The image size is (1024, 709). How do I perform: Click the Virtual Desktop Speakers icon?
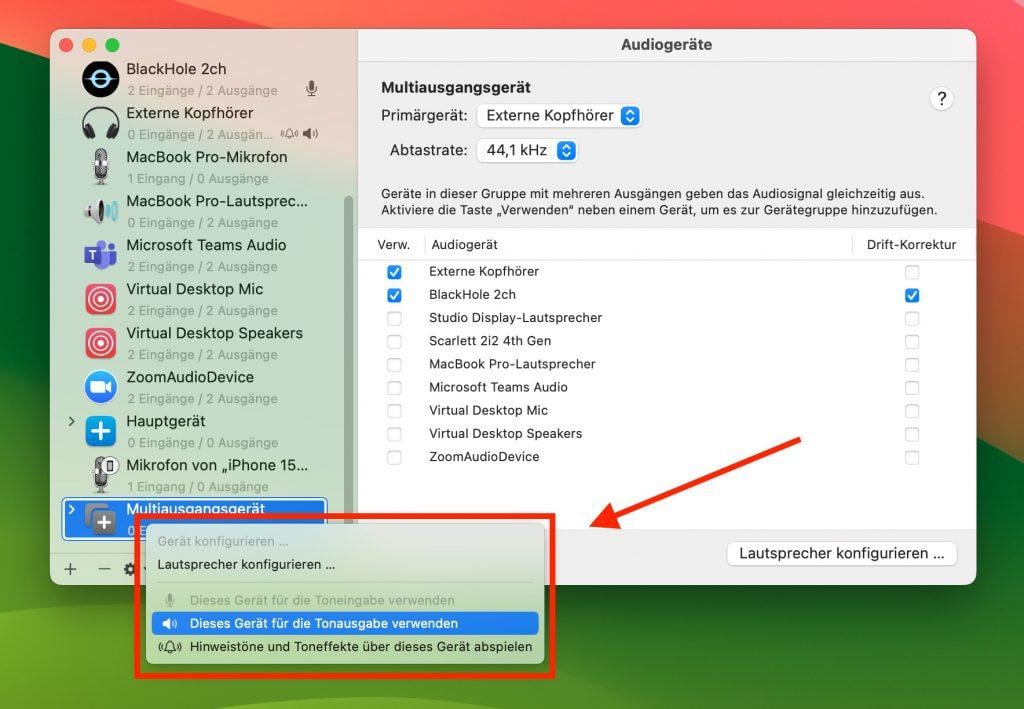coord(101,343)
